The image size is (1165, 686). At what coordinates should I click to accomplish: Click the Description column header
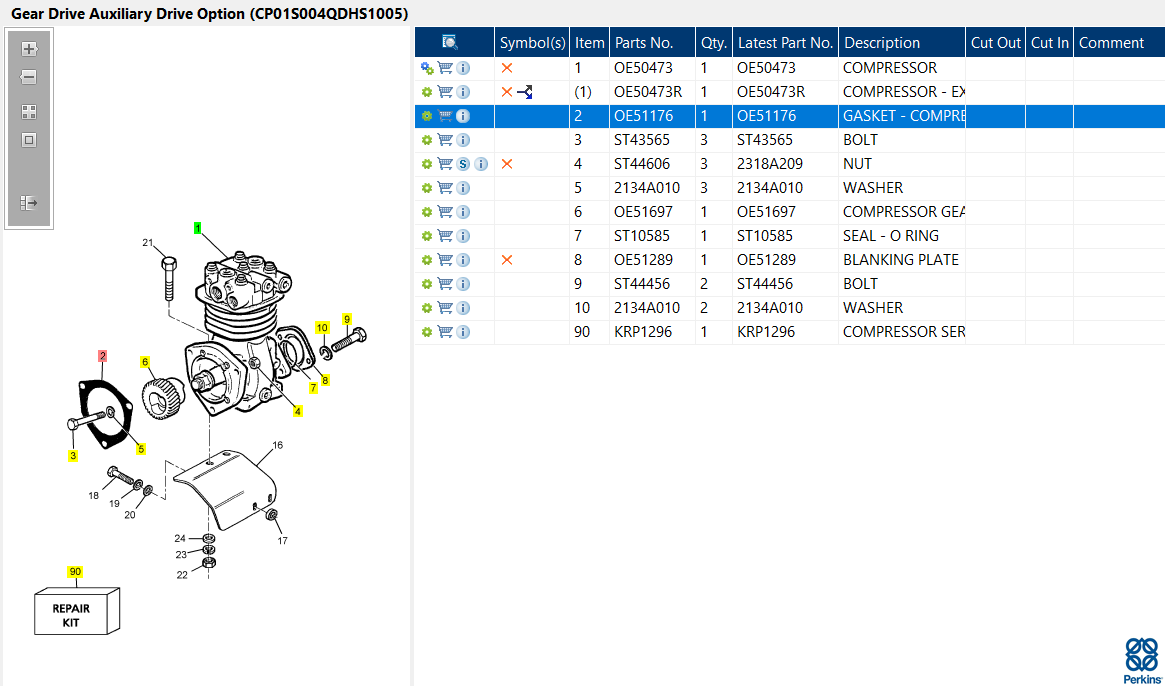[902, 42]
